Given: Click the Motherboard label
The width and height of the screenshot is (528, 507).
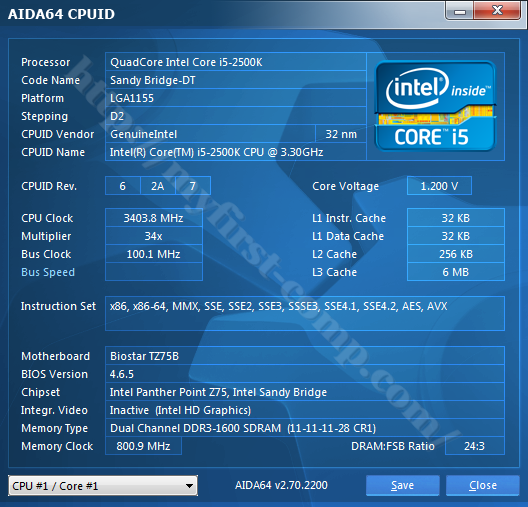Looking at the screenshot, I should tap(56, 356).
